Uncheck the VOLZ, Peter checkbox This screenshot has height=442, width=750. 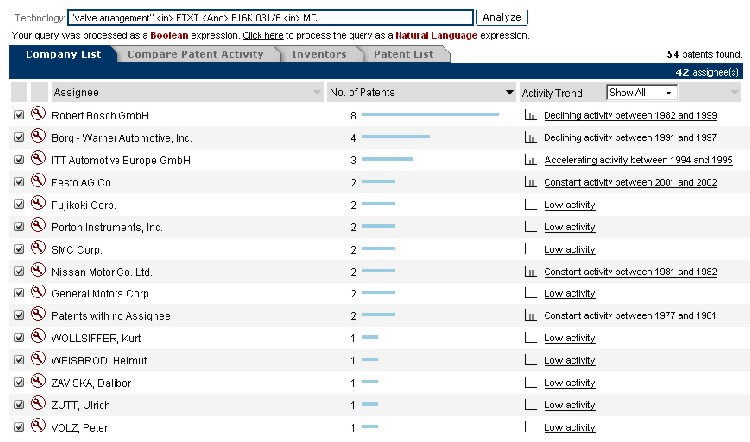19,427
